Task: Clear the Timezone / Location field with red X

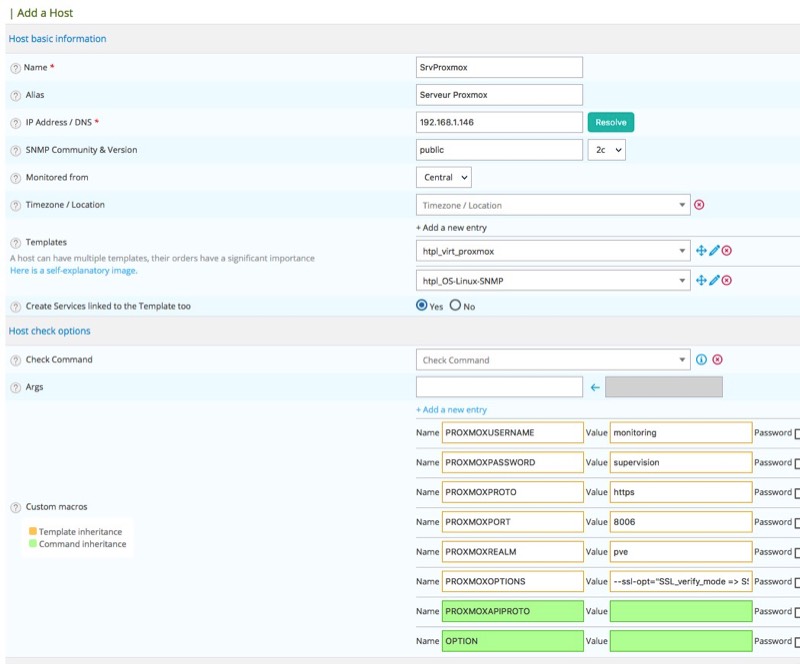Action: tap(699, 205)
